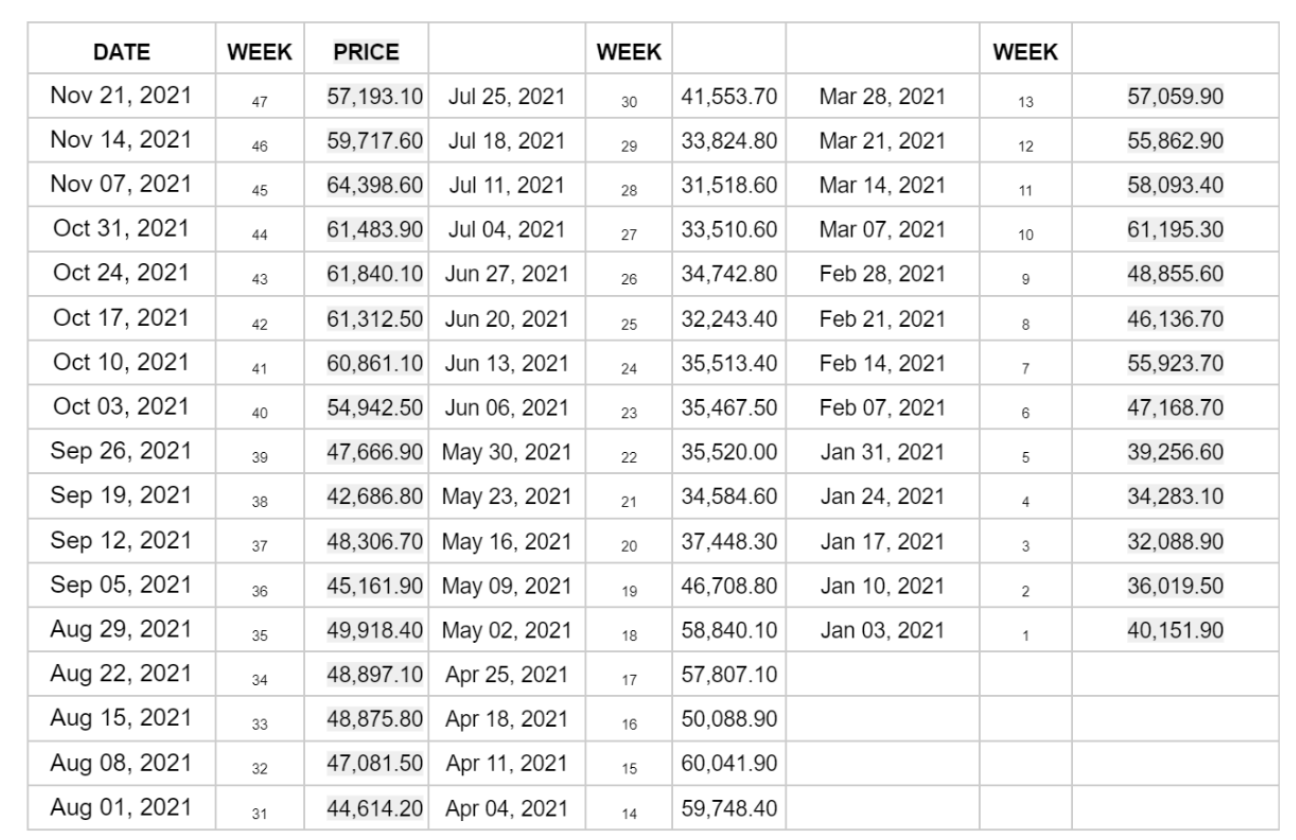Select the price cell 61,195.30

(1174, 230)
